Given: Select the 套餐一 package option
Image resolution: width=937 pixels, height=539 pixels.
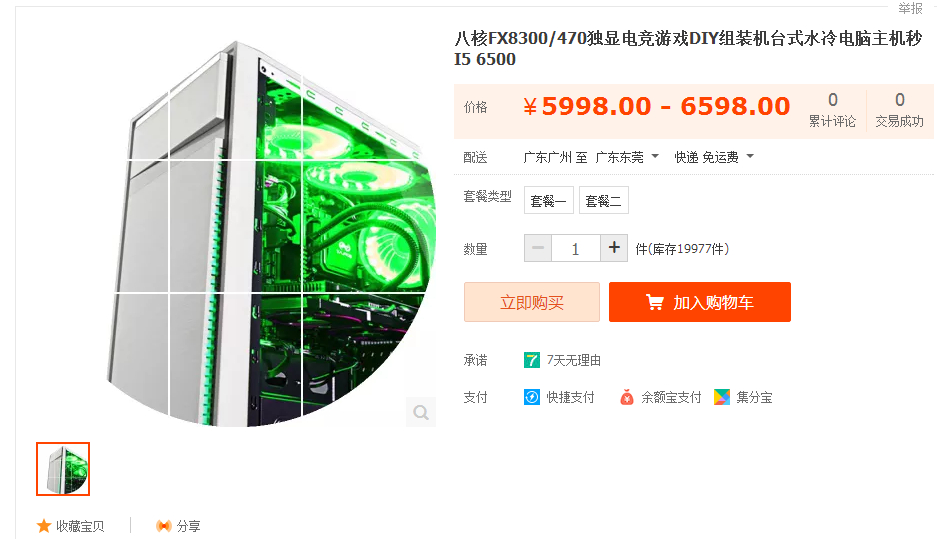Looking at the screenshot, I should pos(549,200).
